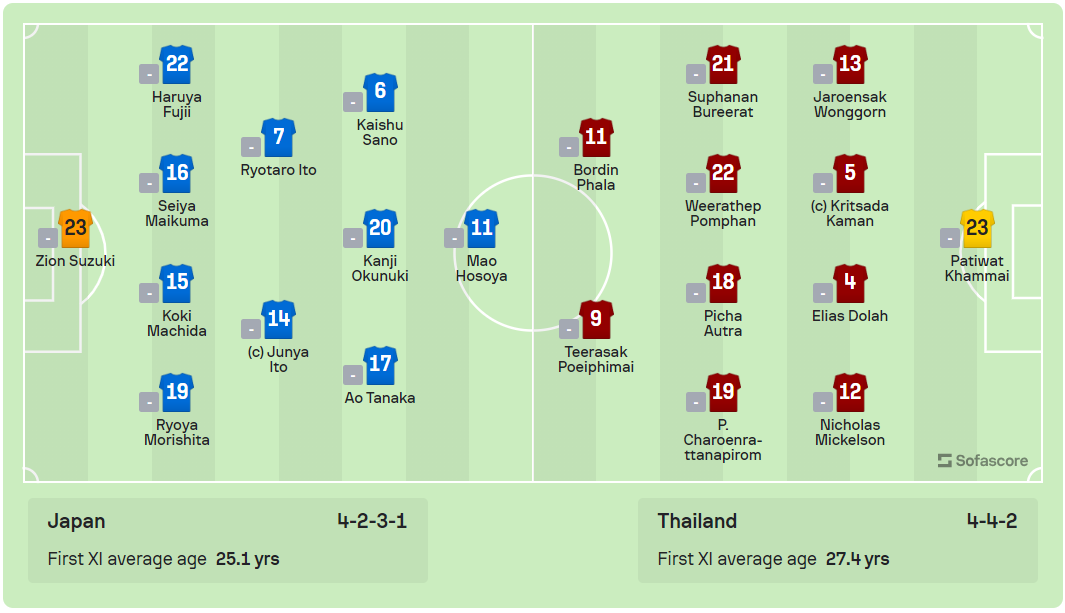Image resolution: width=1065 pixels, height=613 pixels.
Task: Click Ao Tanaka's number 17 jersey
Action: (x=380, y=365)
